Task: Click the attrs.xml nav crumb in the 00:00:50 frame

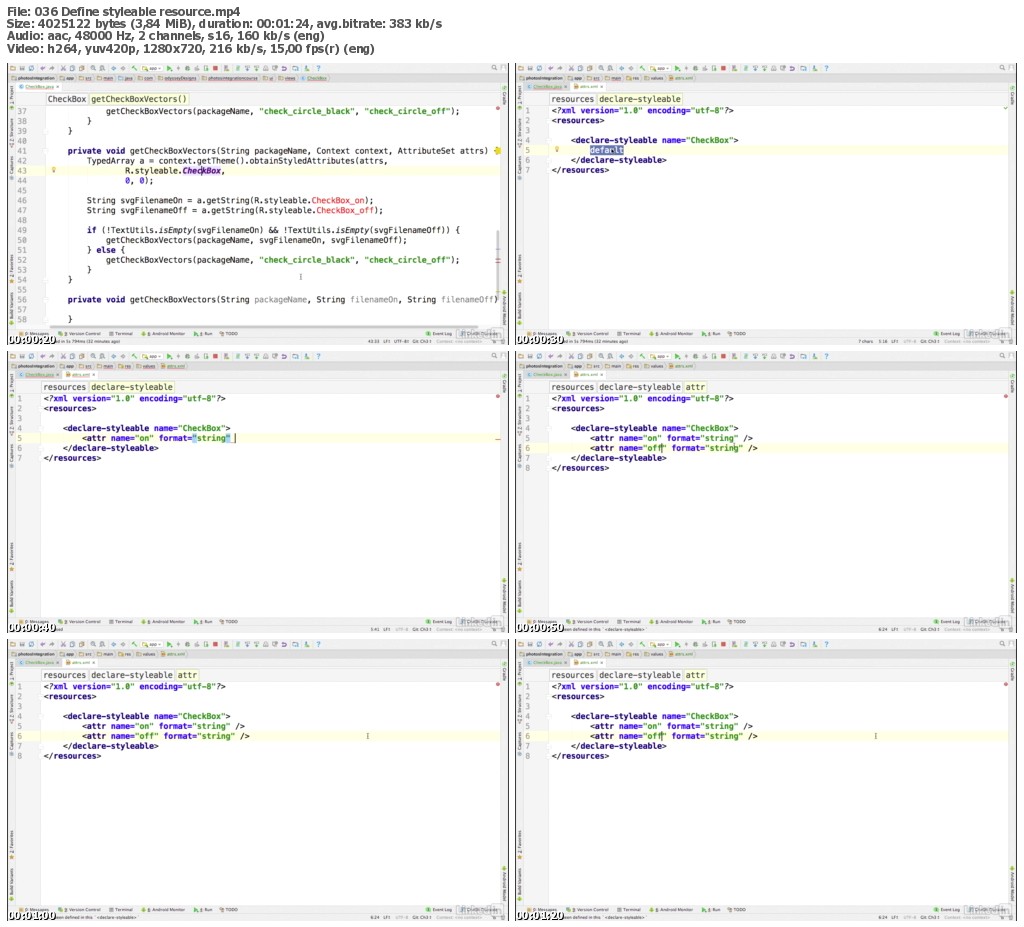Action: pyautogui.click(x=681, y=366)
